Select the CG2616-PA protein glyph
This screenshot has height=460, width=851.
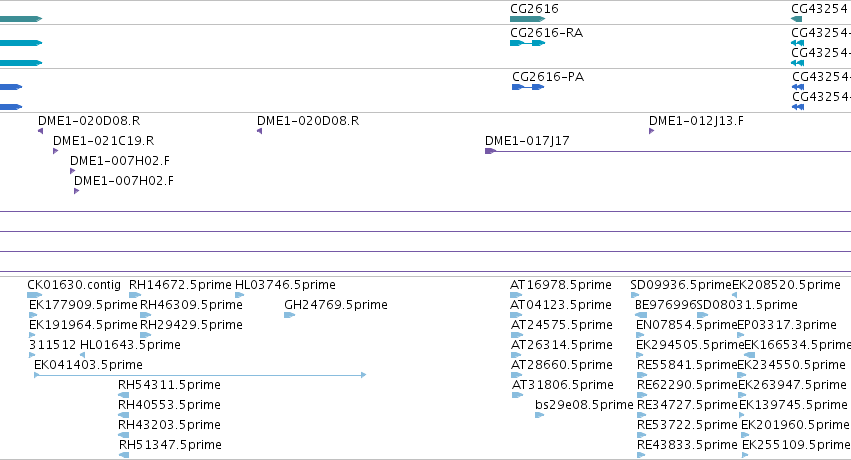click(x=528, y=87)
